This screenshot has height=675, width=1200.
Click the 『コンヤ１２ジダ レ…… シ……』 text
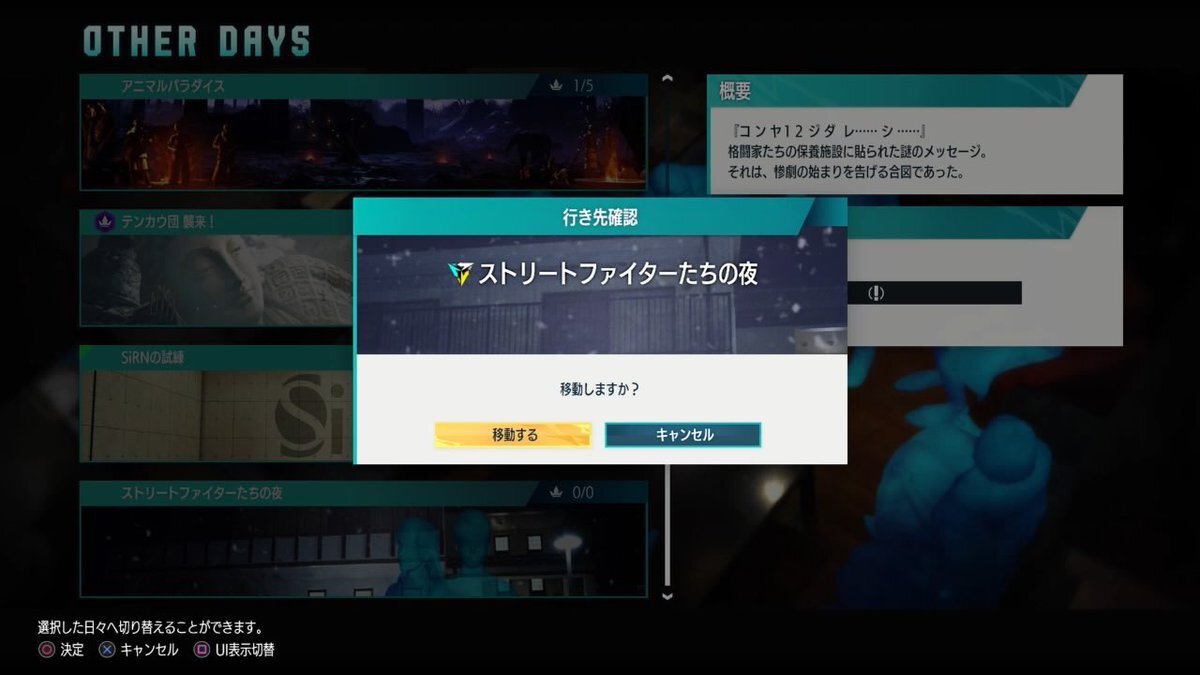coord(830,132)
